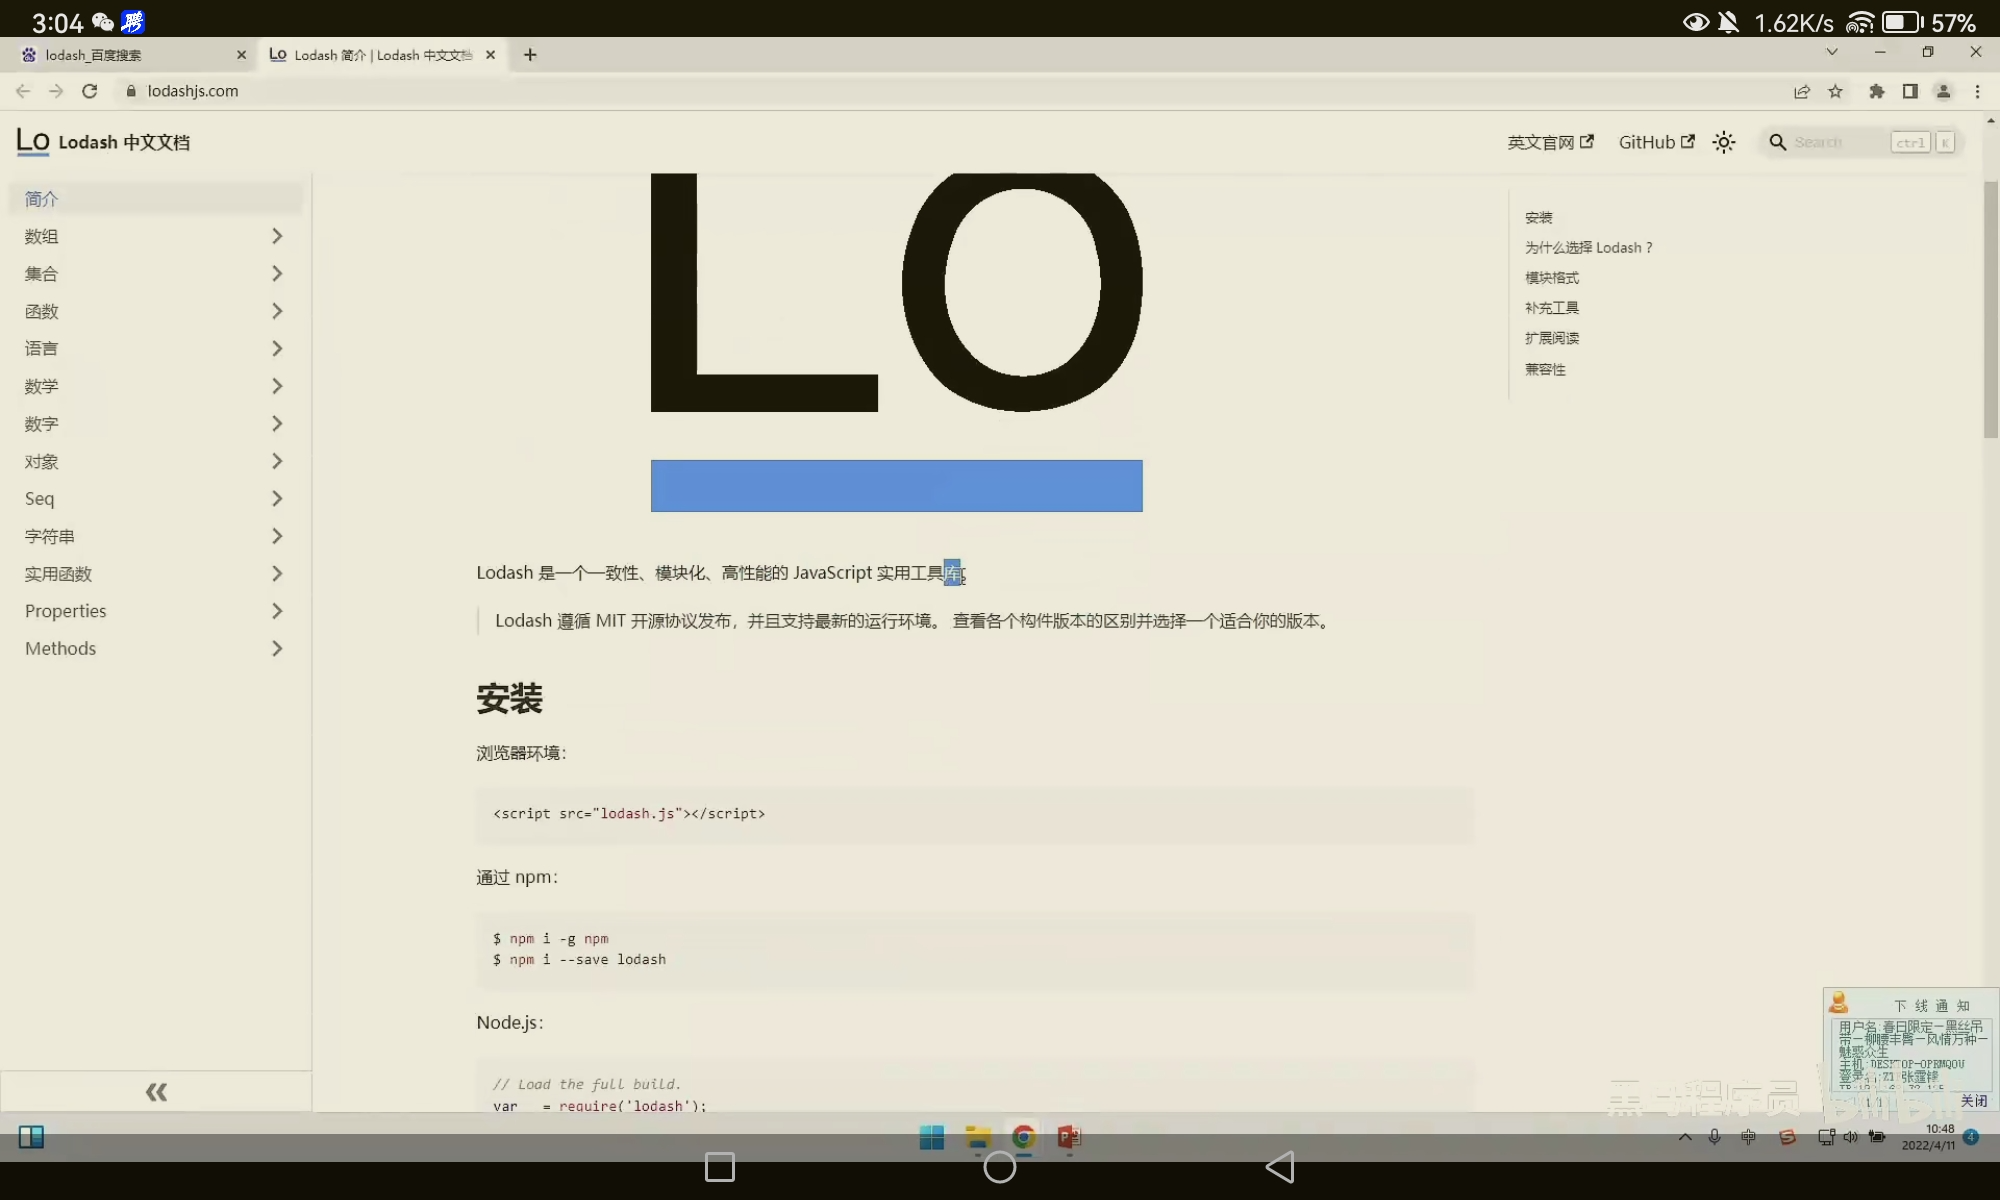Open the Windows Start button on taskbar
Image resolution: width=2000 pixels, height=1200 pixels.
pyautogui.click(x=931, y=1137)
